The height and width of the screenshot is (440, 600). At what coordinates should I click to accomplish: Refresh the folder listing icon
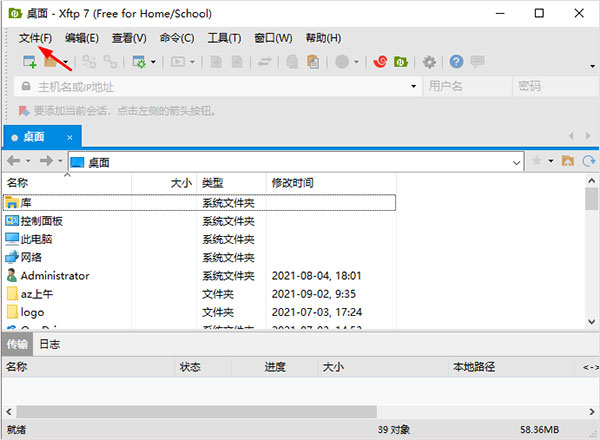589,161
